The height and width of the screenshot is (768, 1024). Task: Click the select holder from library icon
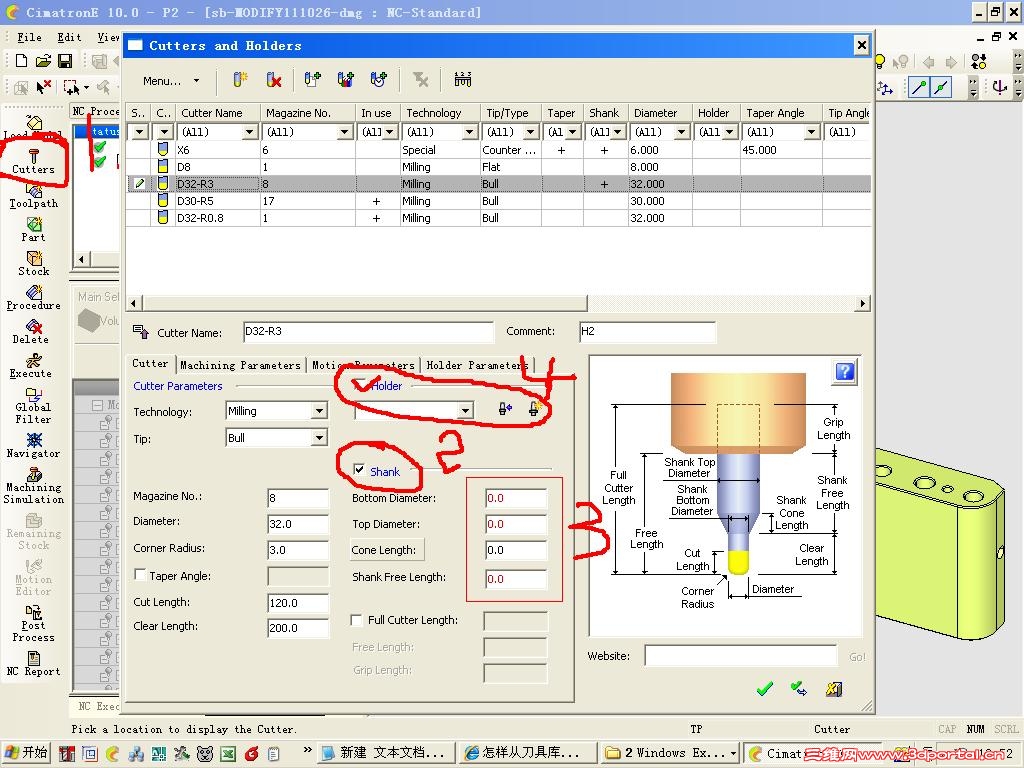505,409
